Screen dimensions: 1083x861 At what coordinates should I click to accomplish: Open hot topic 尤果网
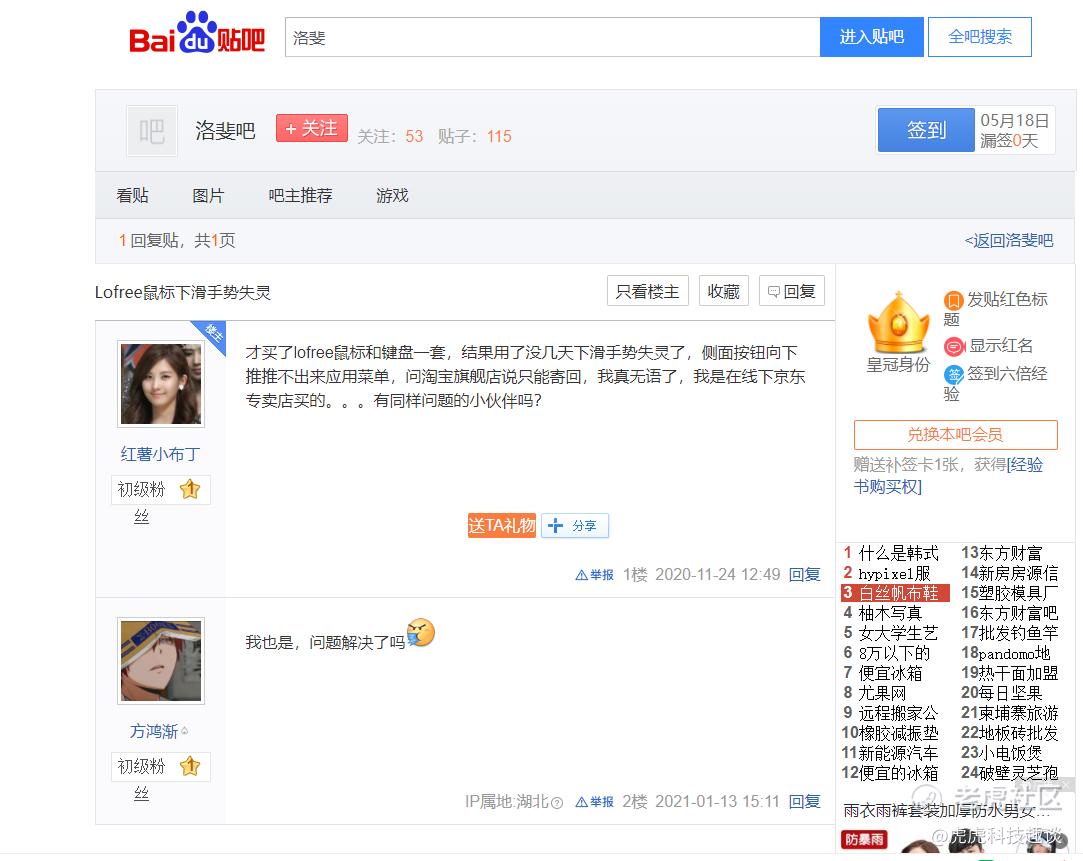(x=882, y=693)
